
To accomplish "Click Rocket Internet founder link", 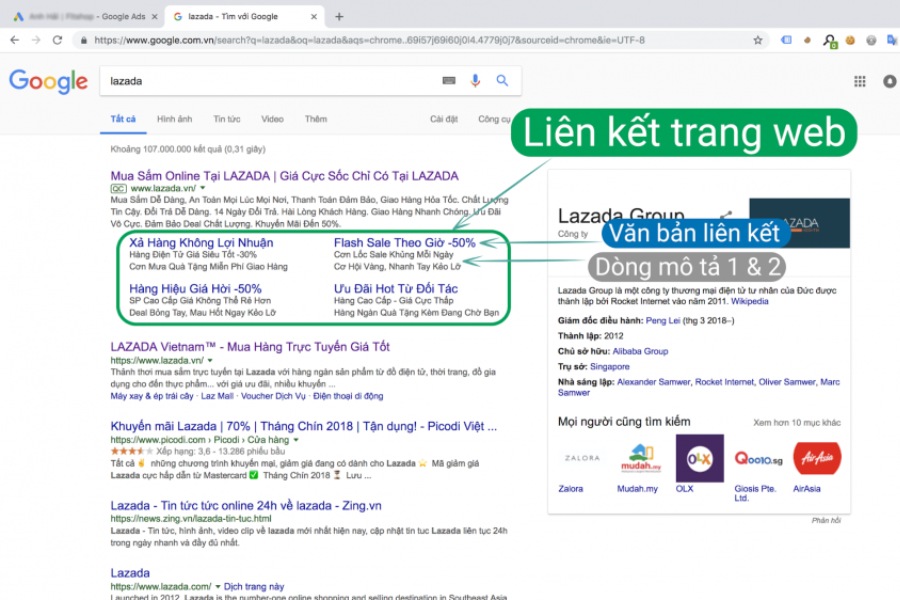I will click(x=724, y=382).
